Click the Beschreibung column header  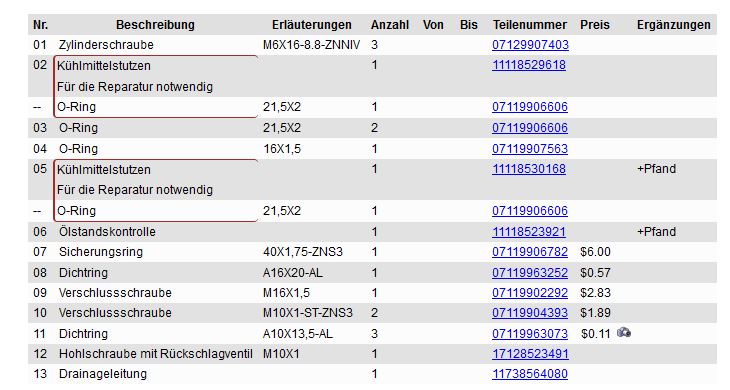pos(155,25)
